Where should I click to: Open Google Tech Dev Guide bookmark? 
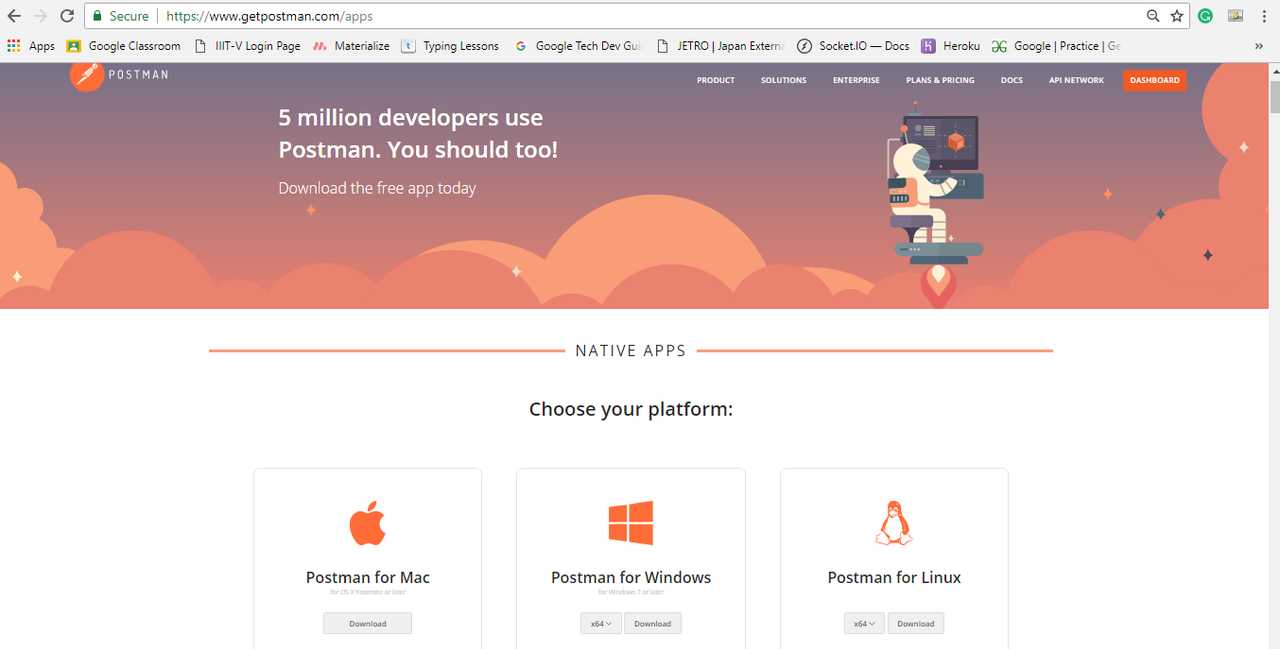tap(578, 46)
